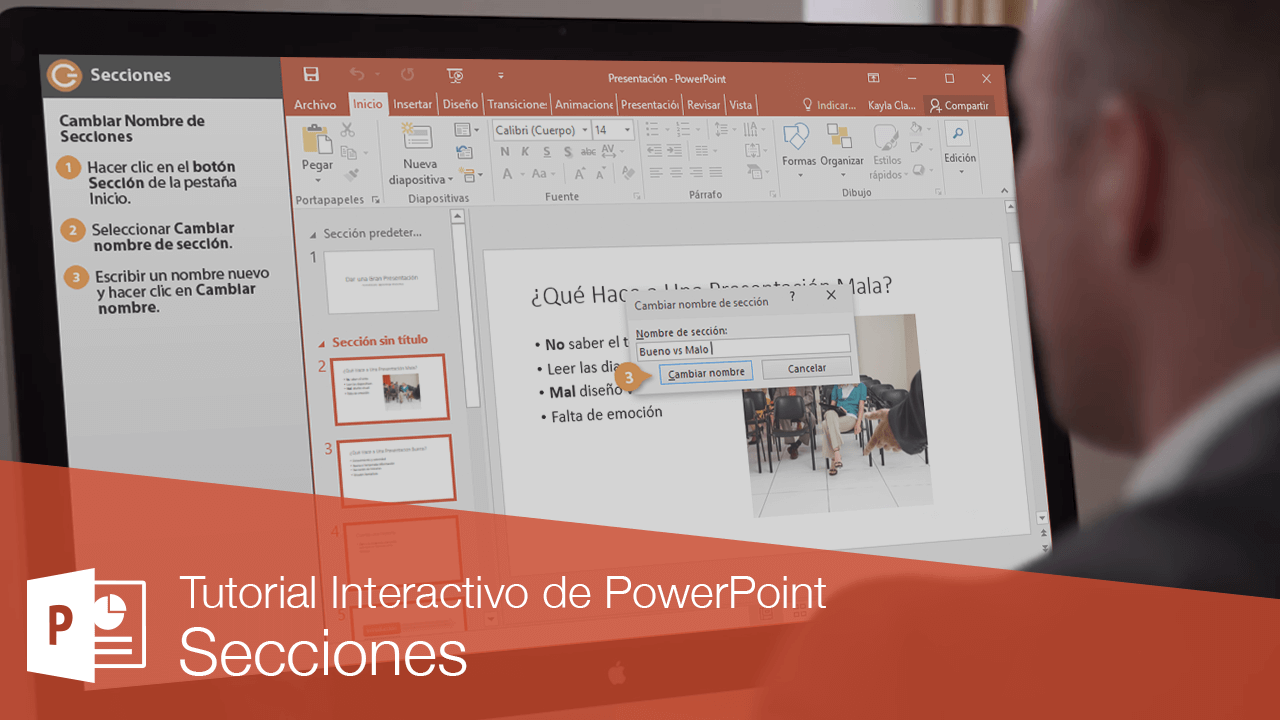This screenshot has height=720, width=1280.
Task: Toggle text Shadow formatting
Action: pos(567,152)
